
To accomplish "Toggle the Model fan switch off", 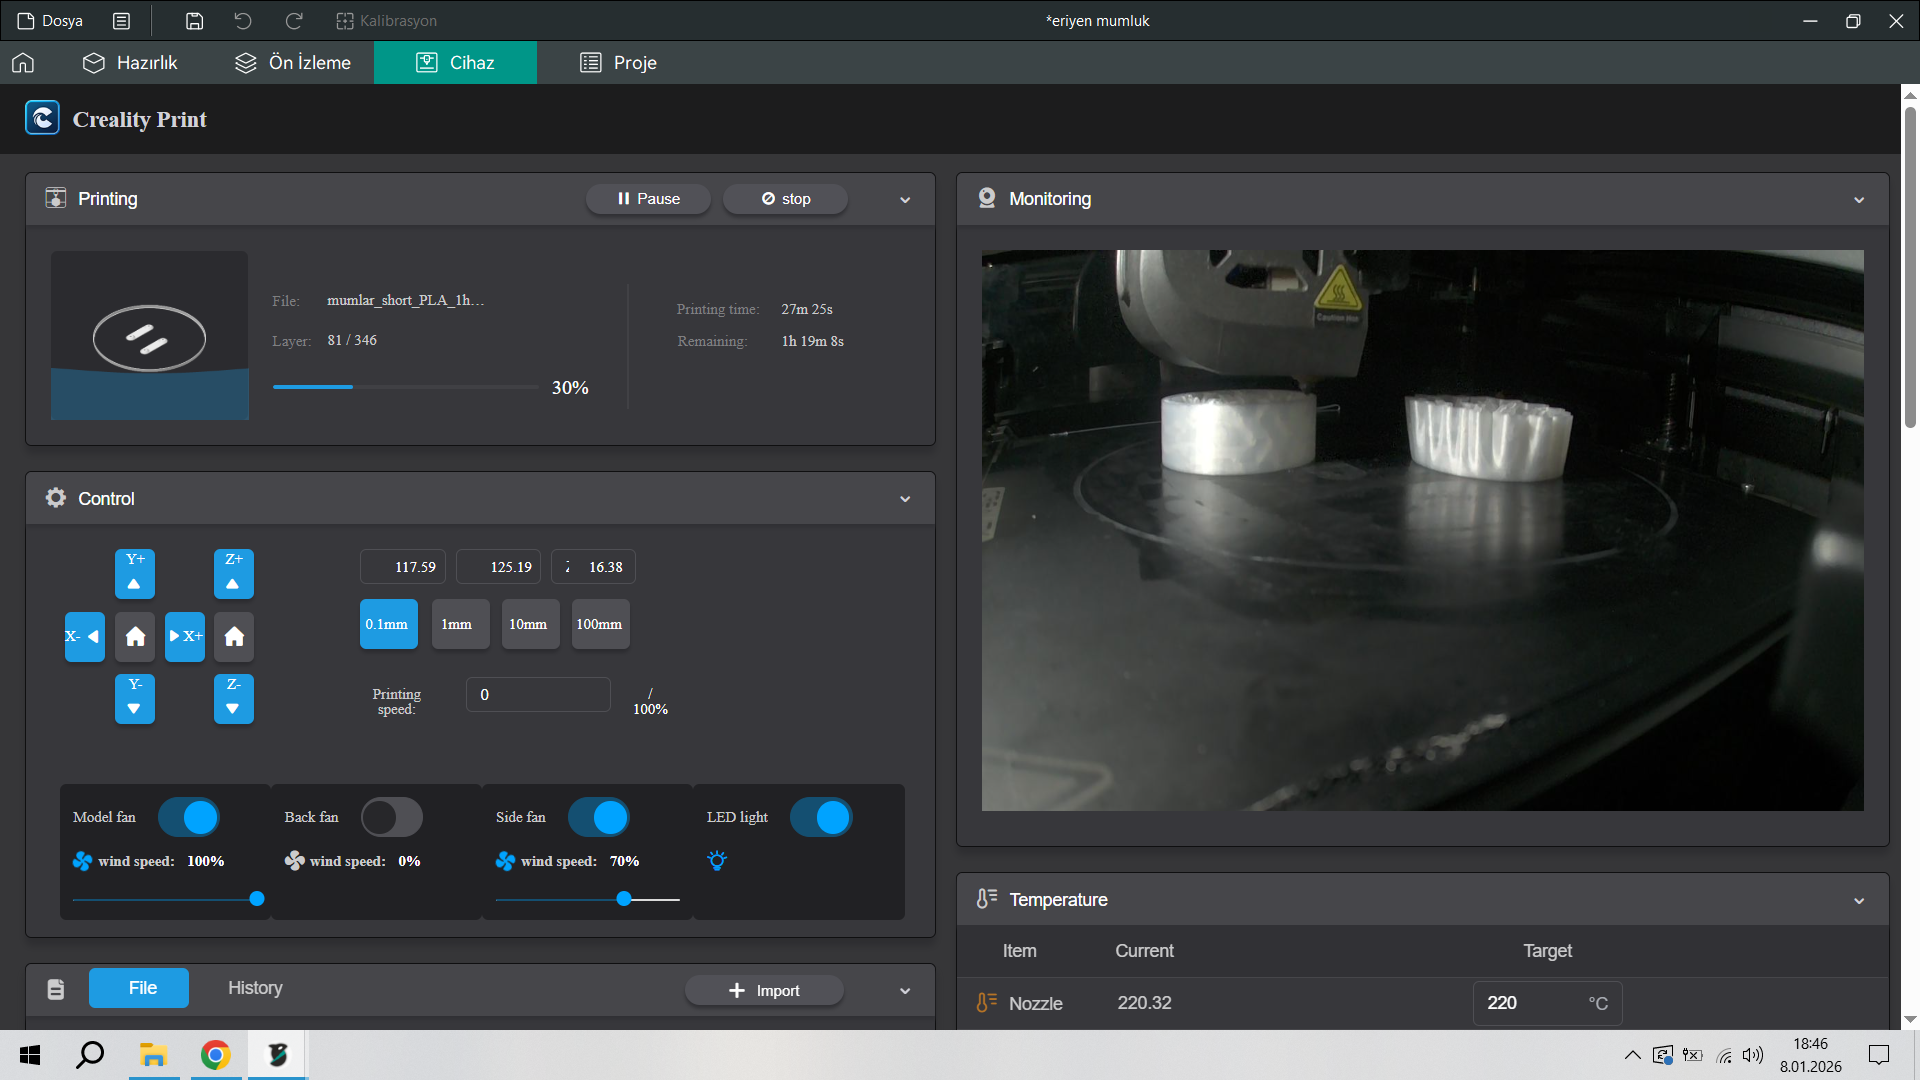I will pyautogui.click(x=189, y=817).
